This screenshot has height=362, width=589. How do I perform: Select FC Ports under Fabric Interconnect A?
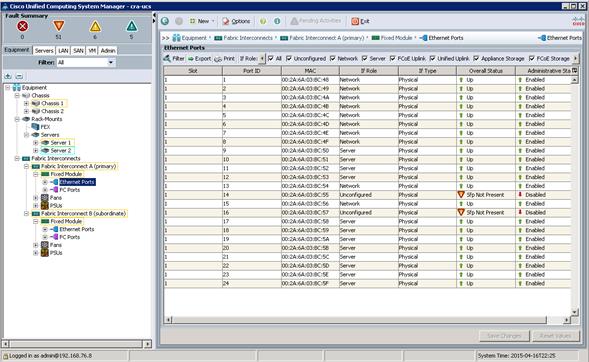coord(69,190)
